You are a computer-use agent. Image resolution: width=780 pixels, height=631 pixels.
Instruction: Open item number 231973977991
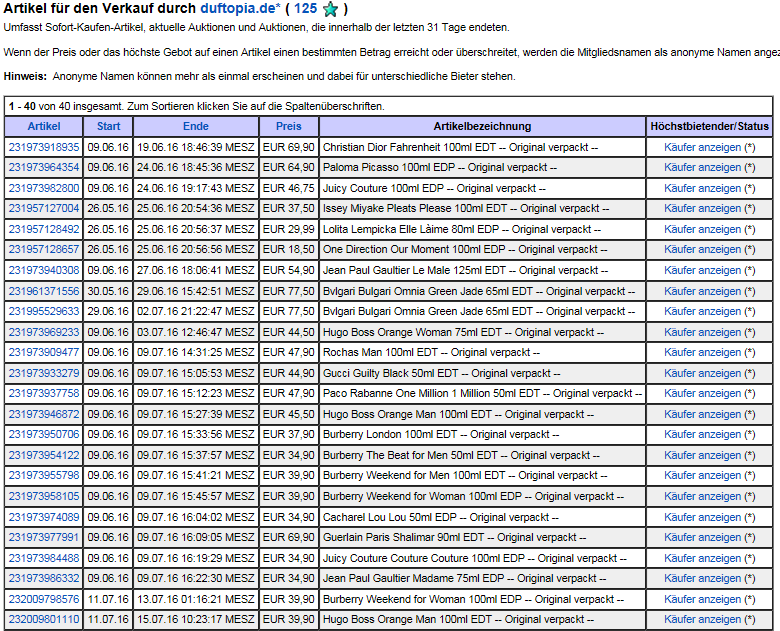[44, 537]
